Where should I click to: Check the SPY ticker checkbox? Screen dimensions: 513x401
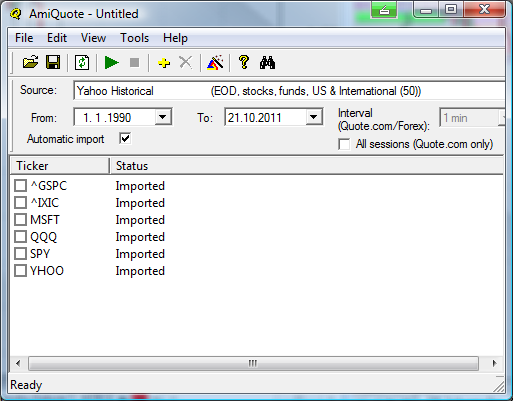pos(20,254)
